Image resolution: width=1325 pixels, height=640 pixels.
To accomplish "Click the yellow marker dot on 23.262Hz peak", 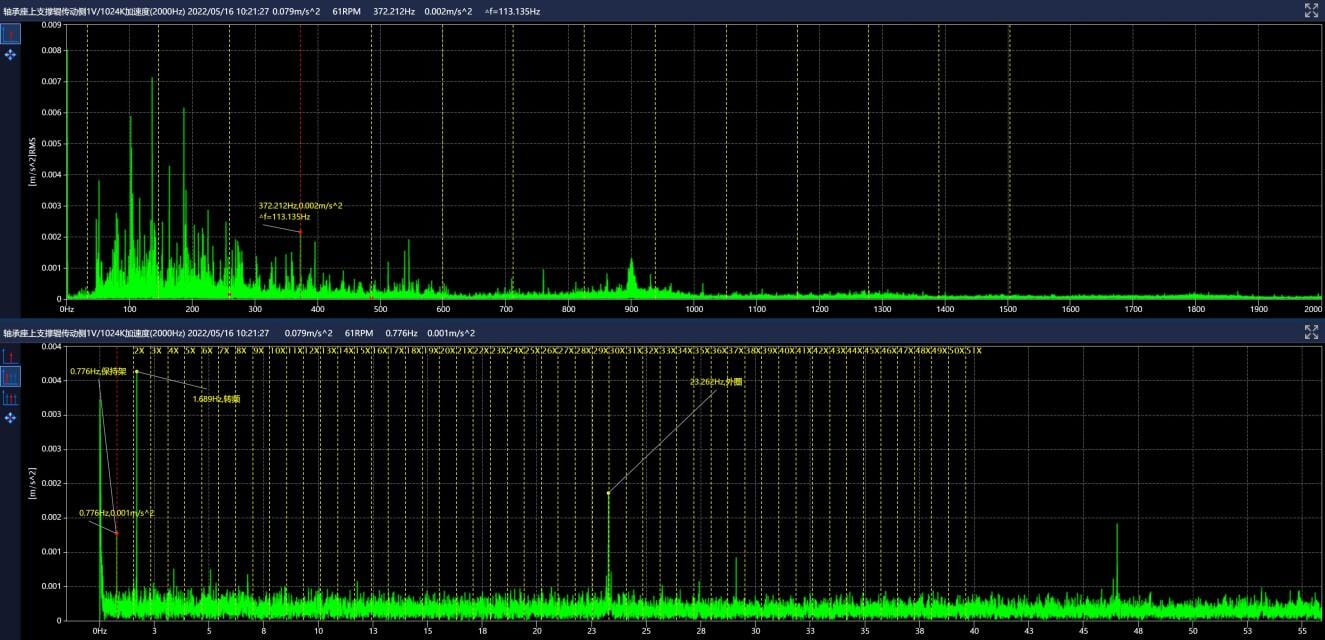I will point(608,492).
